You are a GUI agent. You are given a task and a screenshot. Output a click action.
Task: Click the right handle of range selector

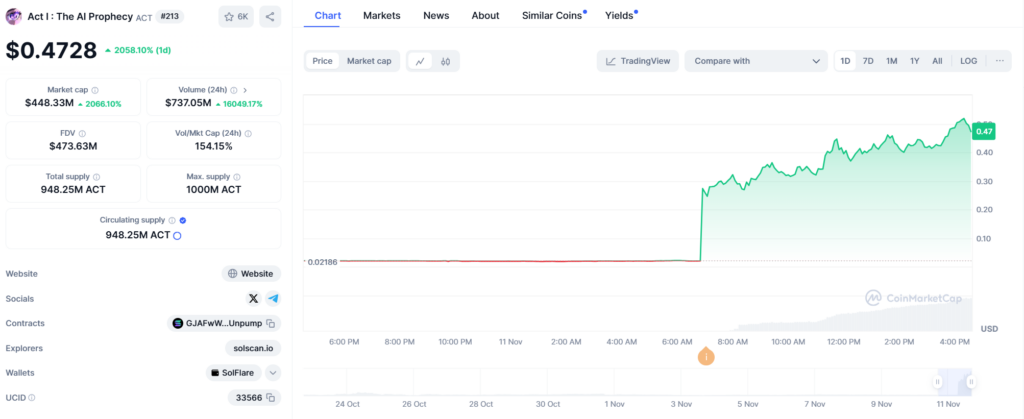click(971, 382)
